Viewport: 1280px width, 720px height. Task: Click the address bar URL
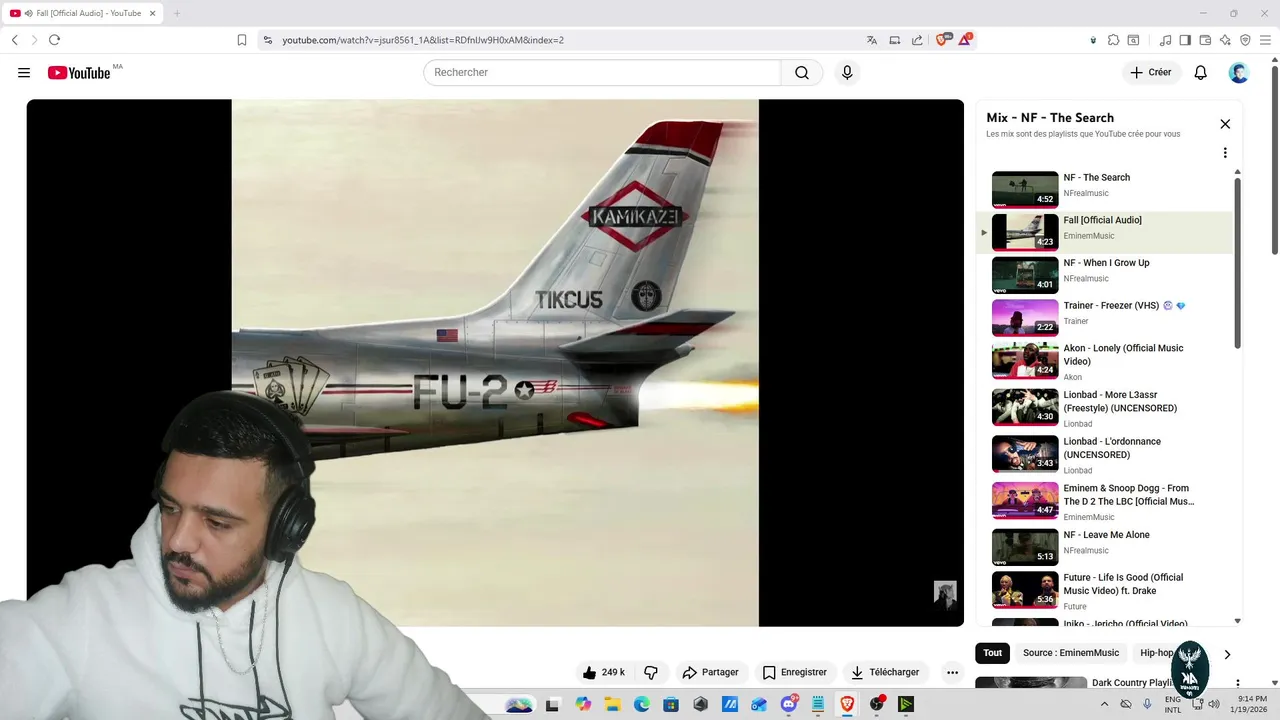coord(423,40)
